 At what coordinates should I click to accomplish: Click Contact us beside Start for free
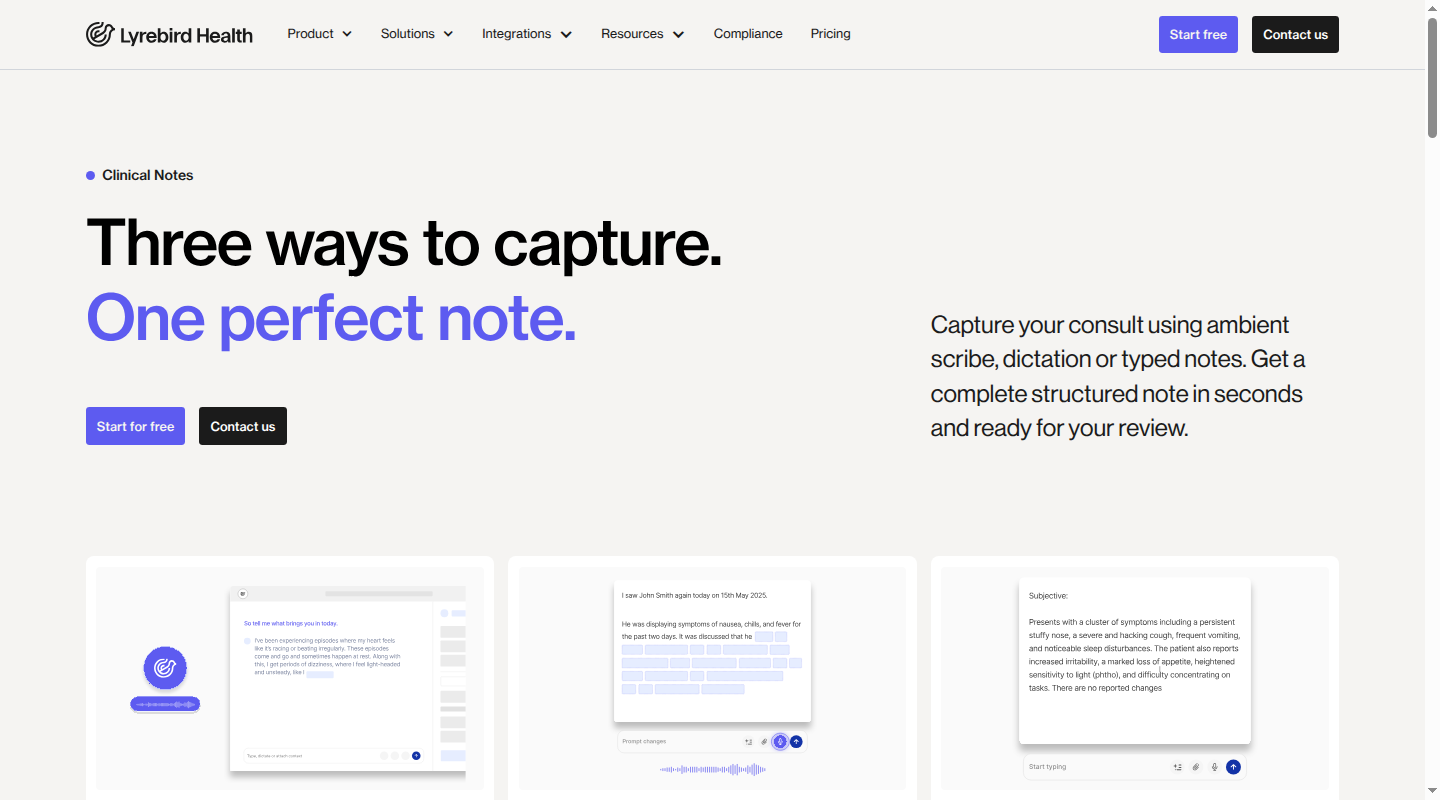click(x=243, y=426)
